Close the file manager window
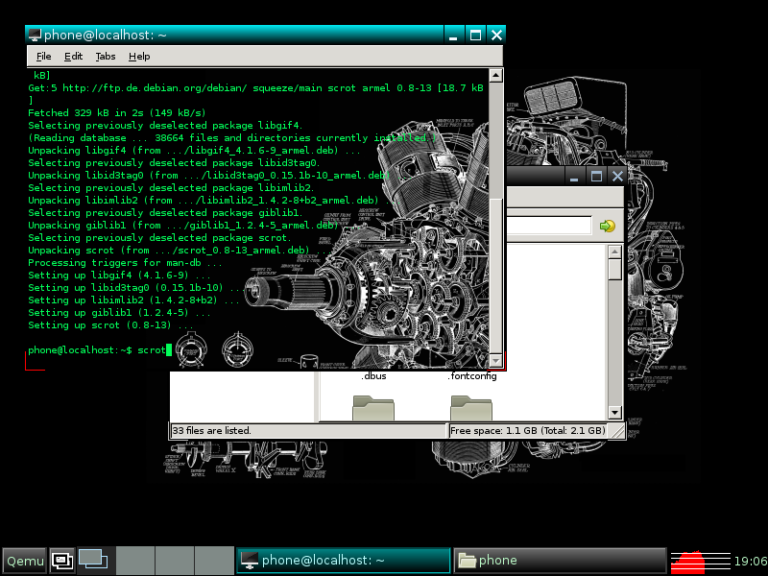 pyautogui.click(x=616, y=176)
